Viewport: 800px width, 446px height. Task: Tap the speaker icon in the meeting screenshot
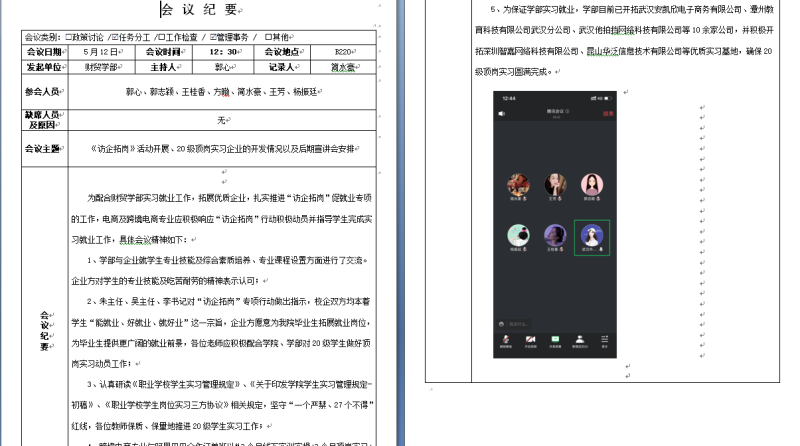coord(500,113)
